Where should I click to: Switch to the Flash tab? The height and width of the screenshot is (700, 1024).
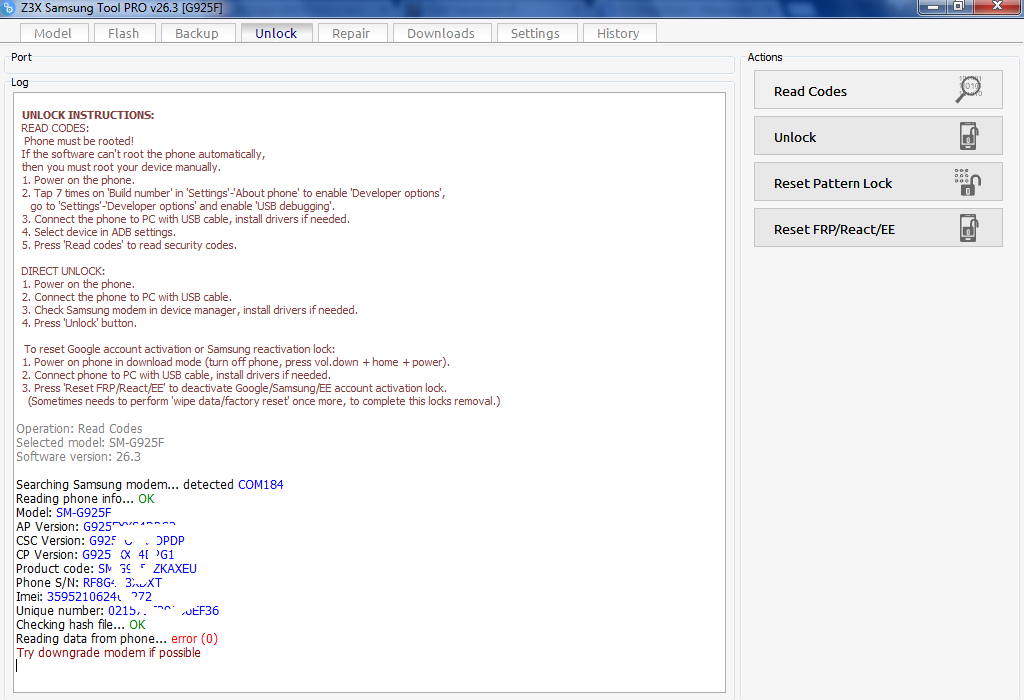[124, 33]
